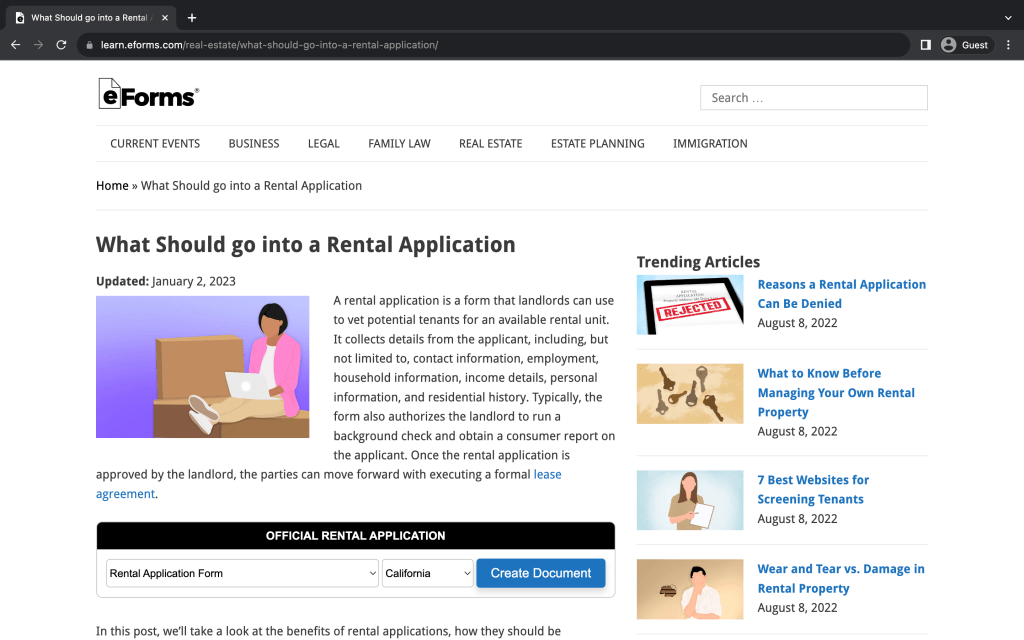Toggle the browser side panel icon
Viewport: 1024px width, 640px height.
point(925,45)
